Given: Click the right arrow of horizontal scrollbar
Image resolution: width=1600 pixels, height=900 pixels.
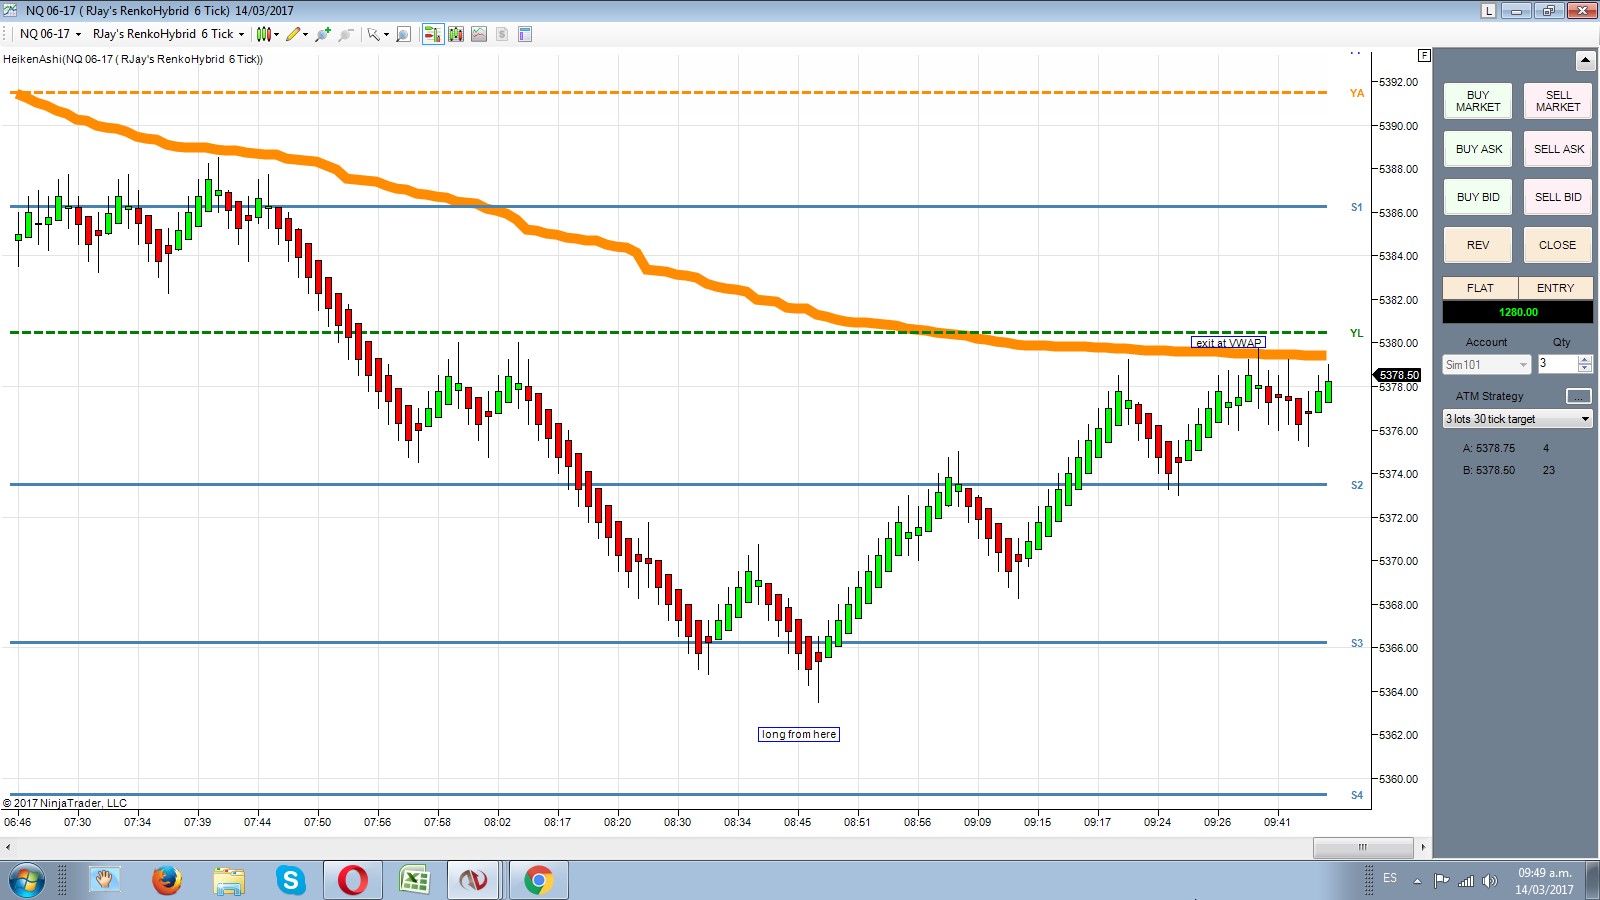Looking at the screenshot, I should pos(1423,847).
